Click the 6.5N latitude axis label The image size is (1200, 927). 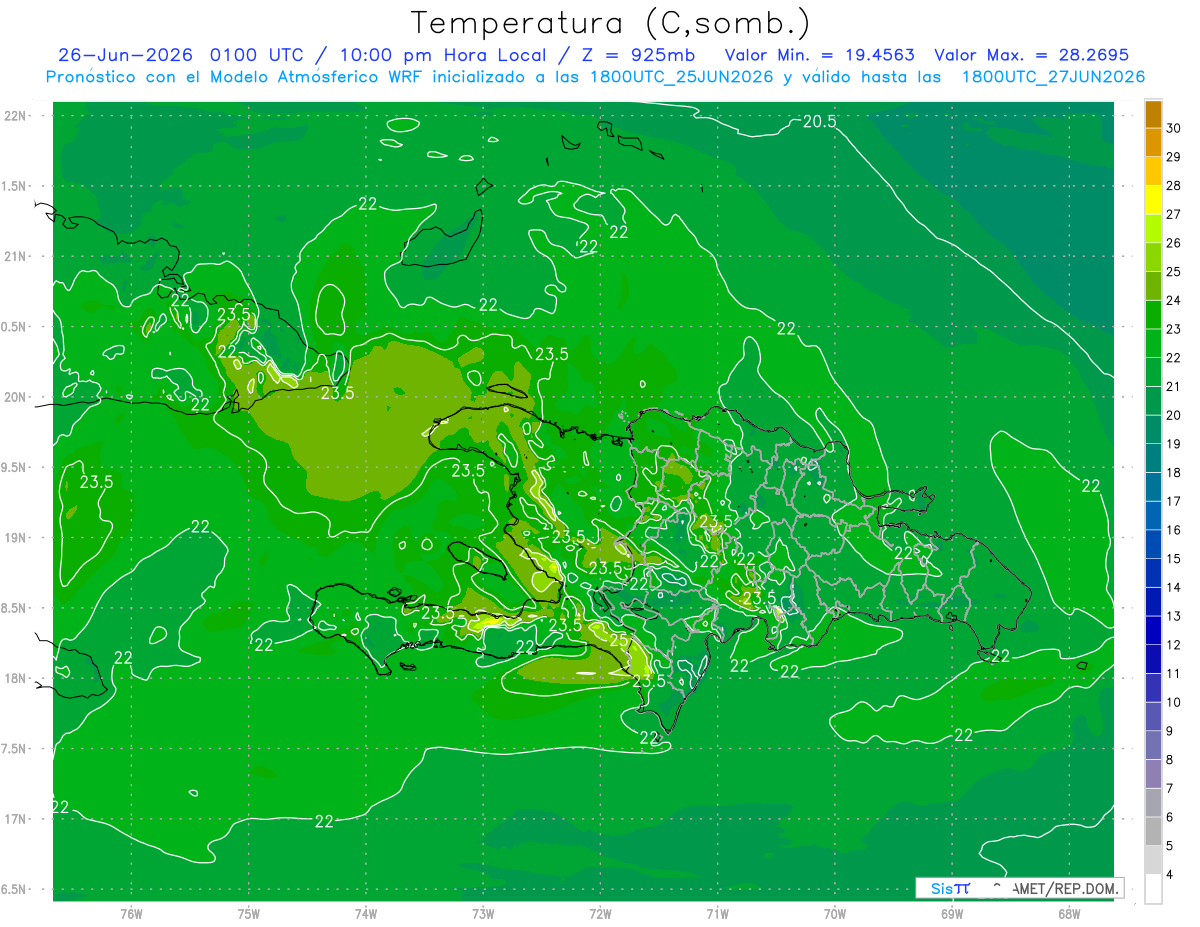point(15,890)
